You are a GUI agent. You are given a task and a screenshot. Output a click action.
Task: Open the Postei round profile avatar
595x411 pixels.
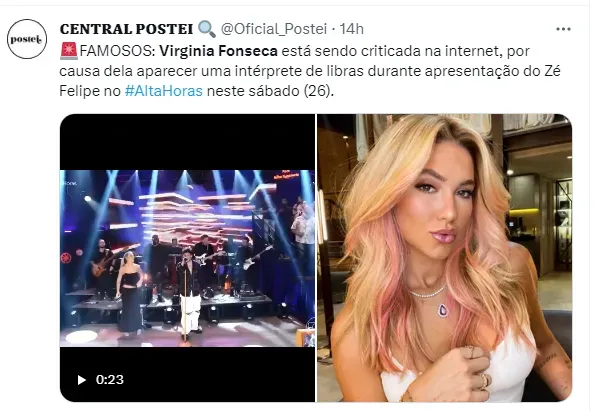coord(27,39)
